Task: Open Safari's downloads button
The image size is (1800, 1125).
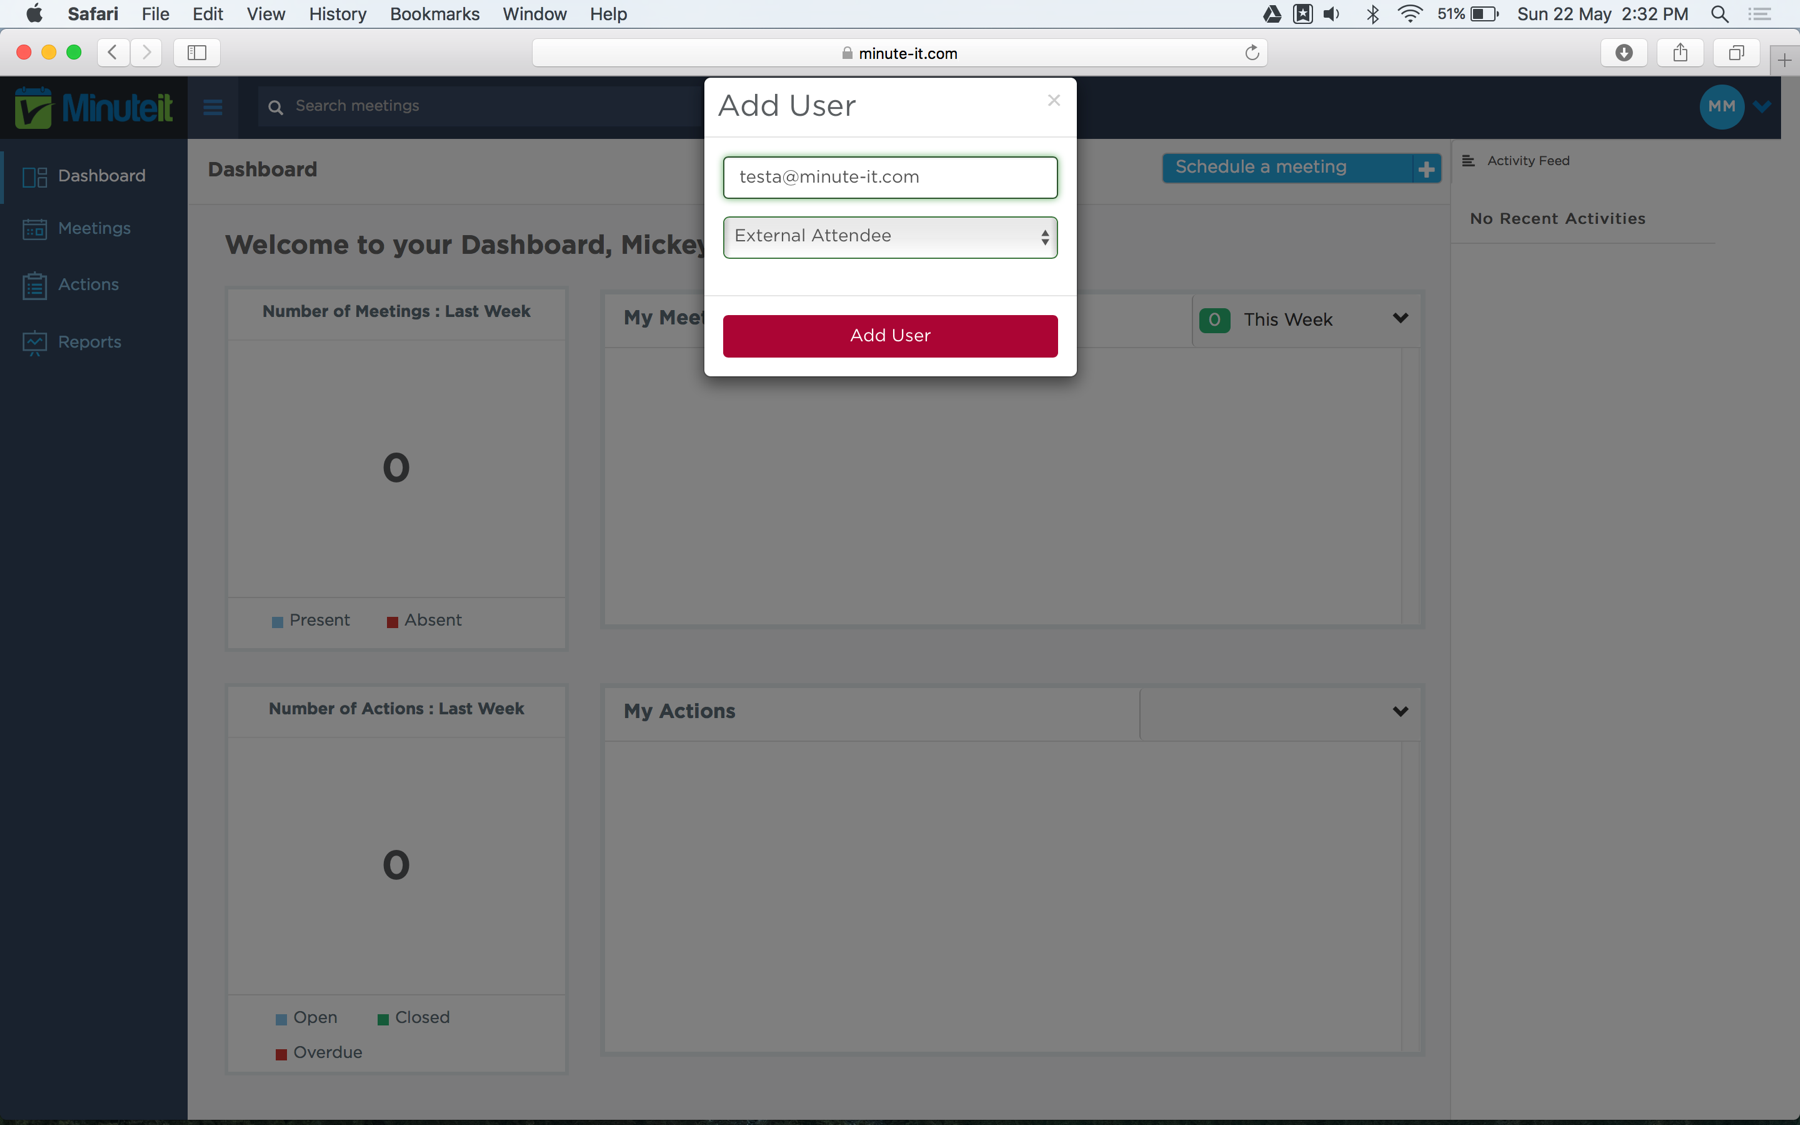Action: [x=1624, y=52]
